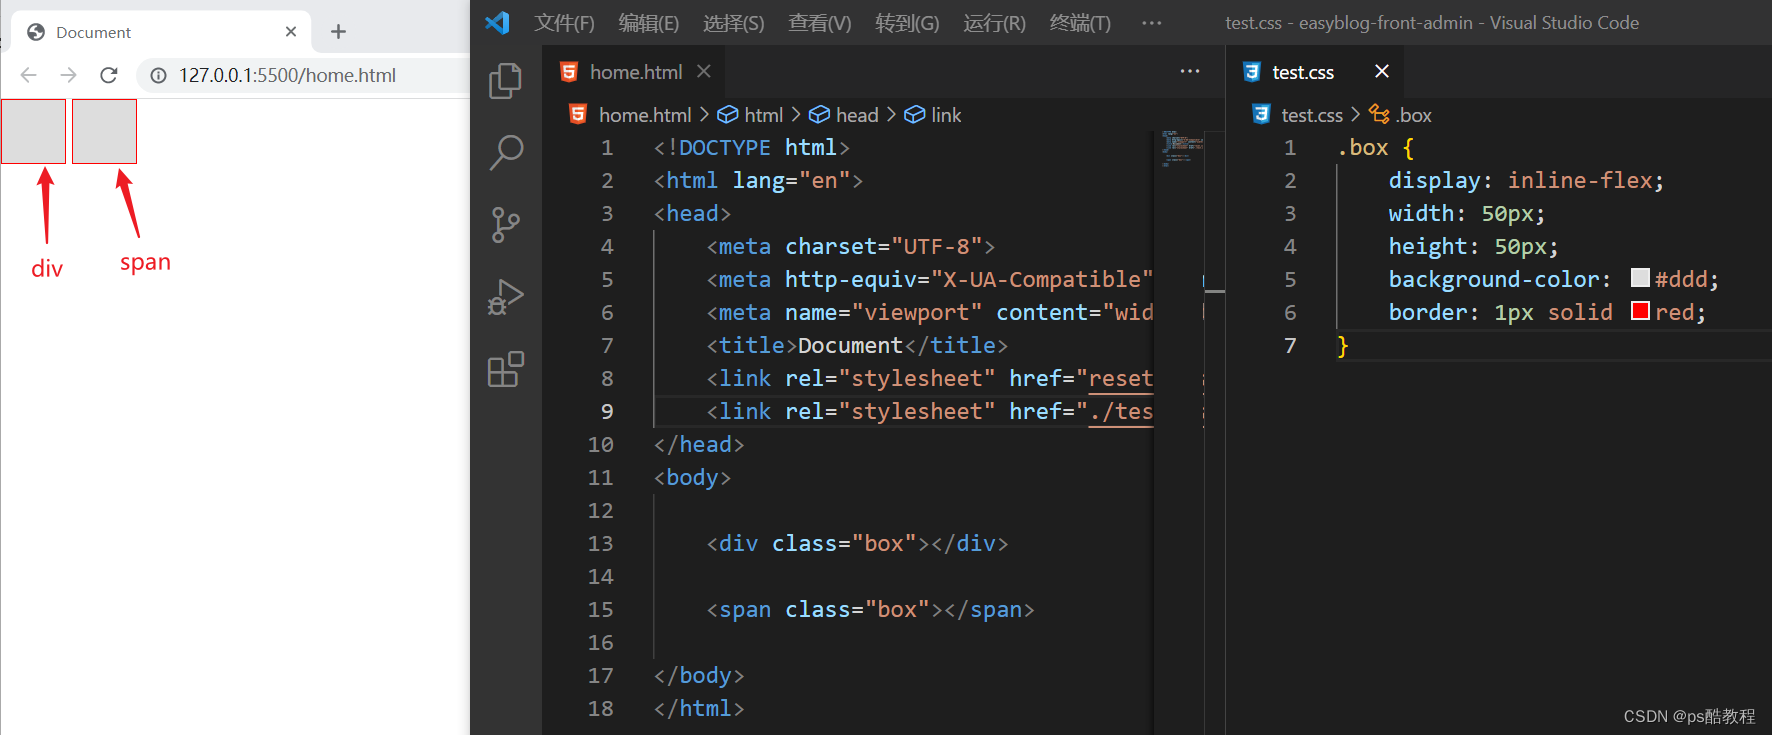Click .box breadcrumb segment
The width and height of the screenshot is (1772, 735).
1414,115
